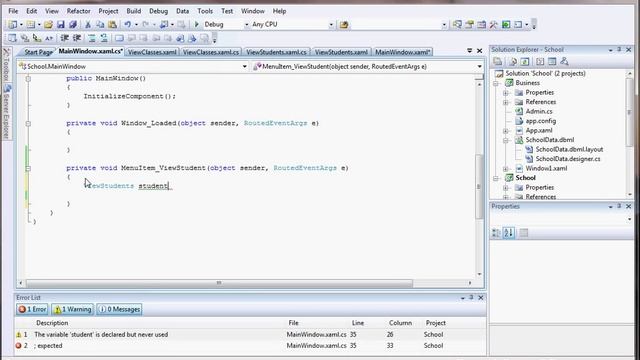Click the Start Page green toolbar icon
The image size is (640, 360).
click(506, 25)
